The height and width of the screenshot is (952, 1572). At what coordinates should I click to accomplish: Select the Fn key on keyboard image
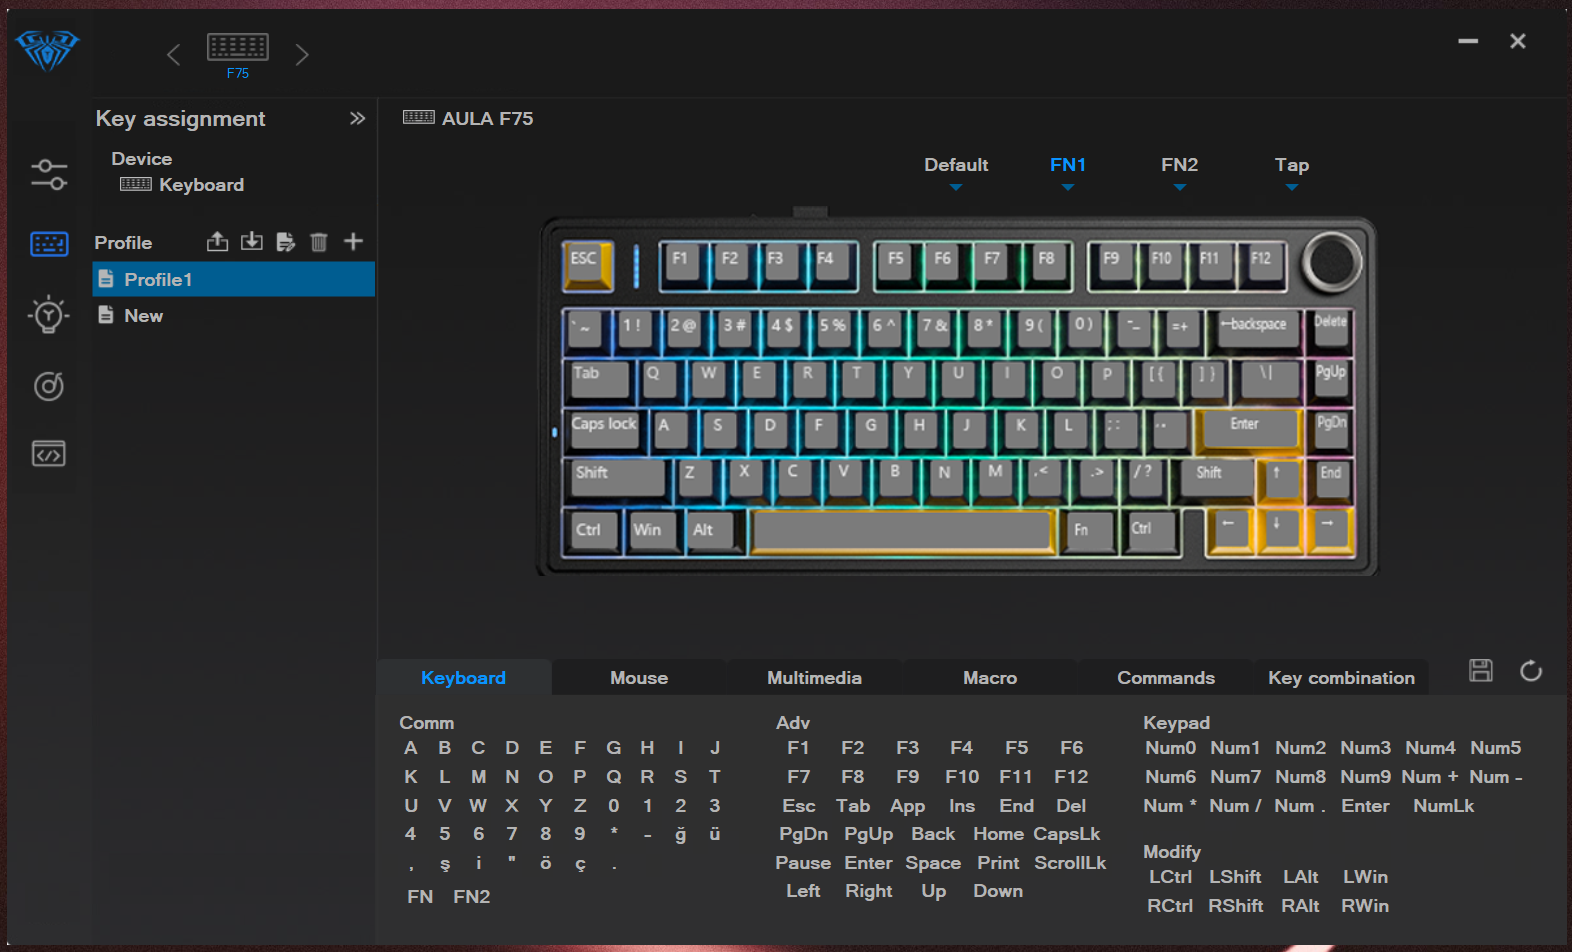1089,531
